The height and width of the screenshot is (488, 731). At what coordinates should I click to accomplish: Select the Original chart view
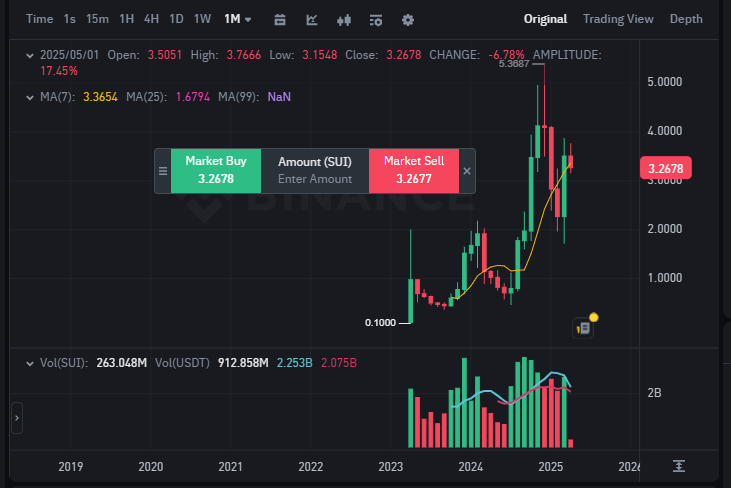click(x=545, y=19)
